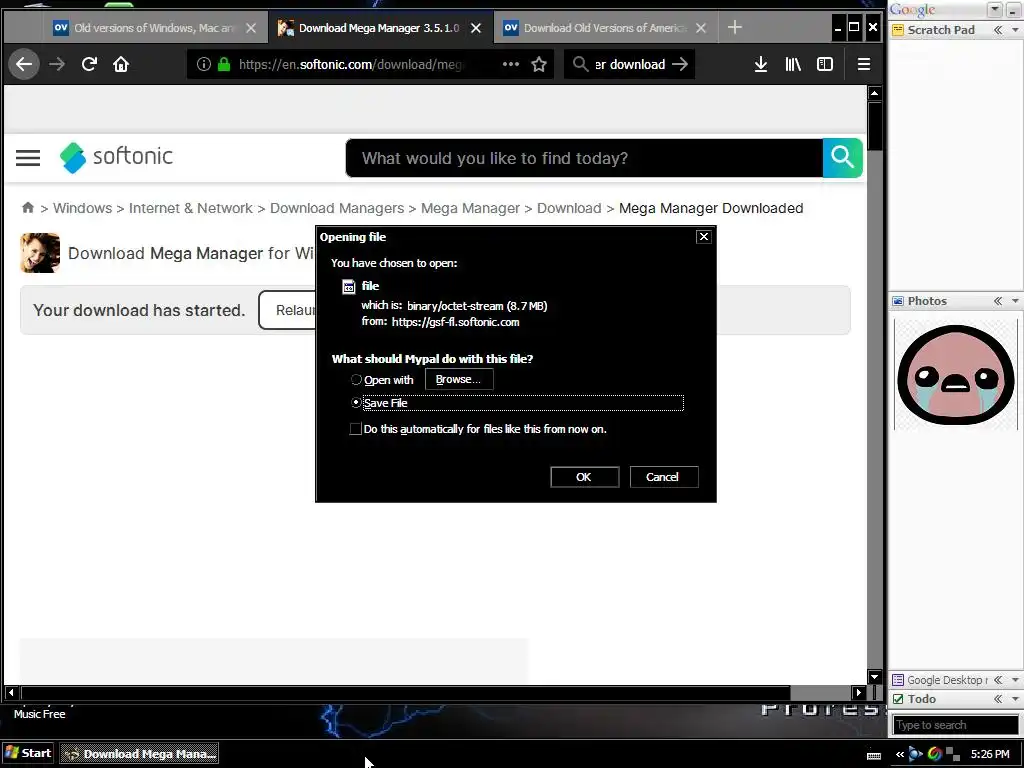Viewport: 1024px width, 768px height.
Task: Expand the Google Desktop gadget
Action: 998,680
